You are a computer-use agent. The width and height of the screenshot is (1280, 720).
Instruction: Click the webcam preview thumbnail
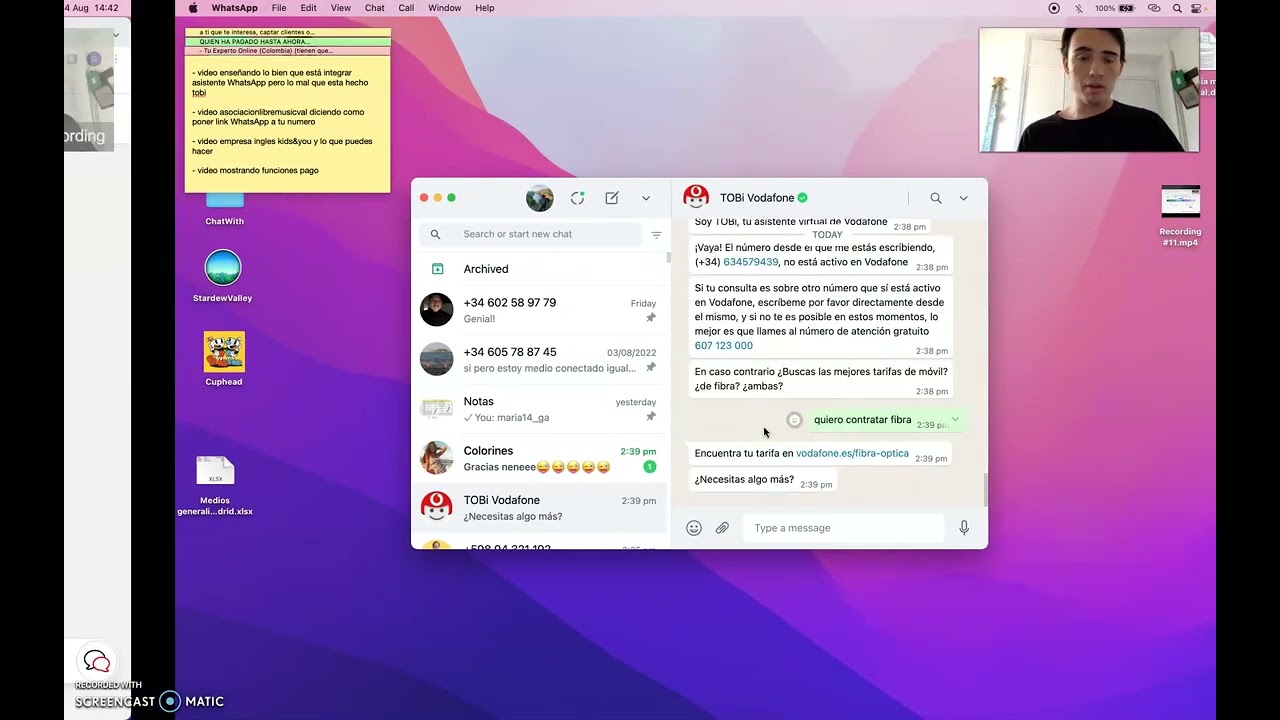click(x=1089, y=89)
